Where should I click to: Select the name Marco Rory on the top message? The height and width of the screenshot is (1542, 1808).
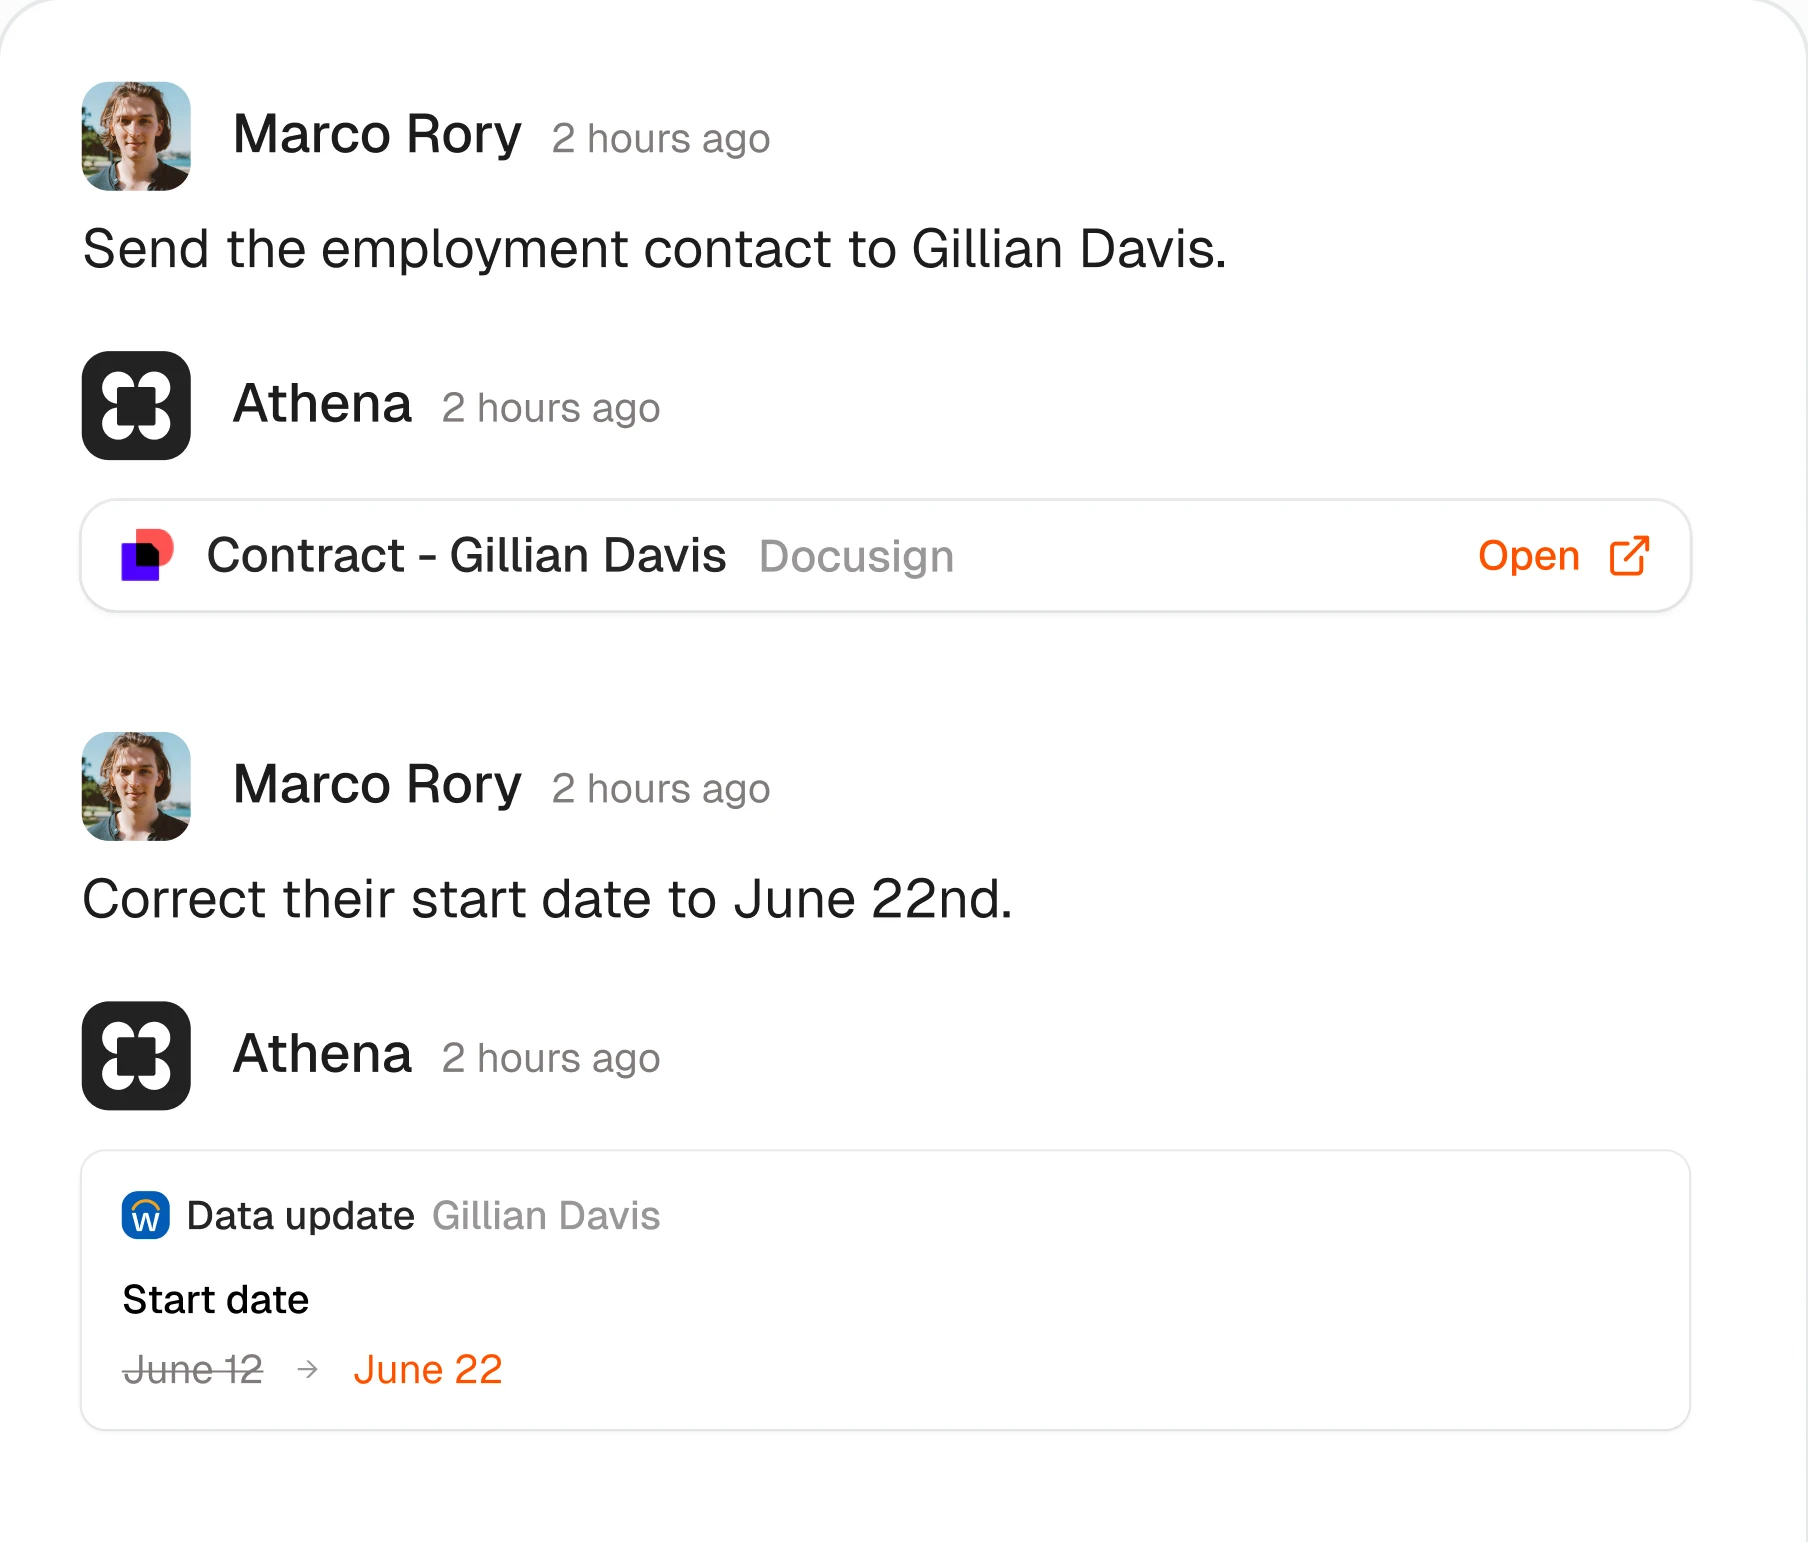[377, 136]
